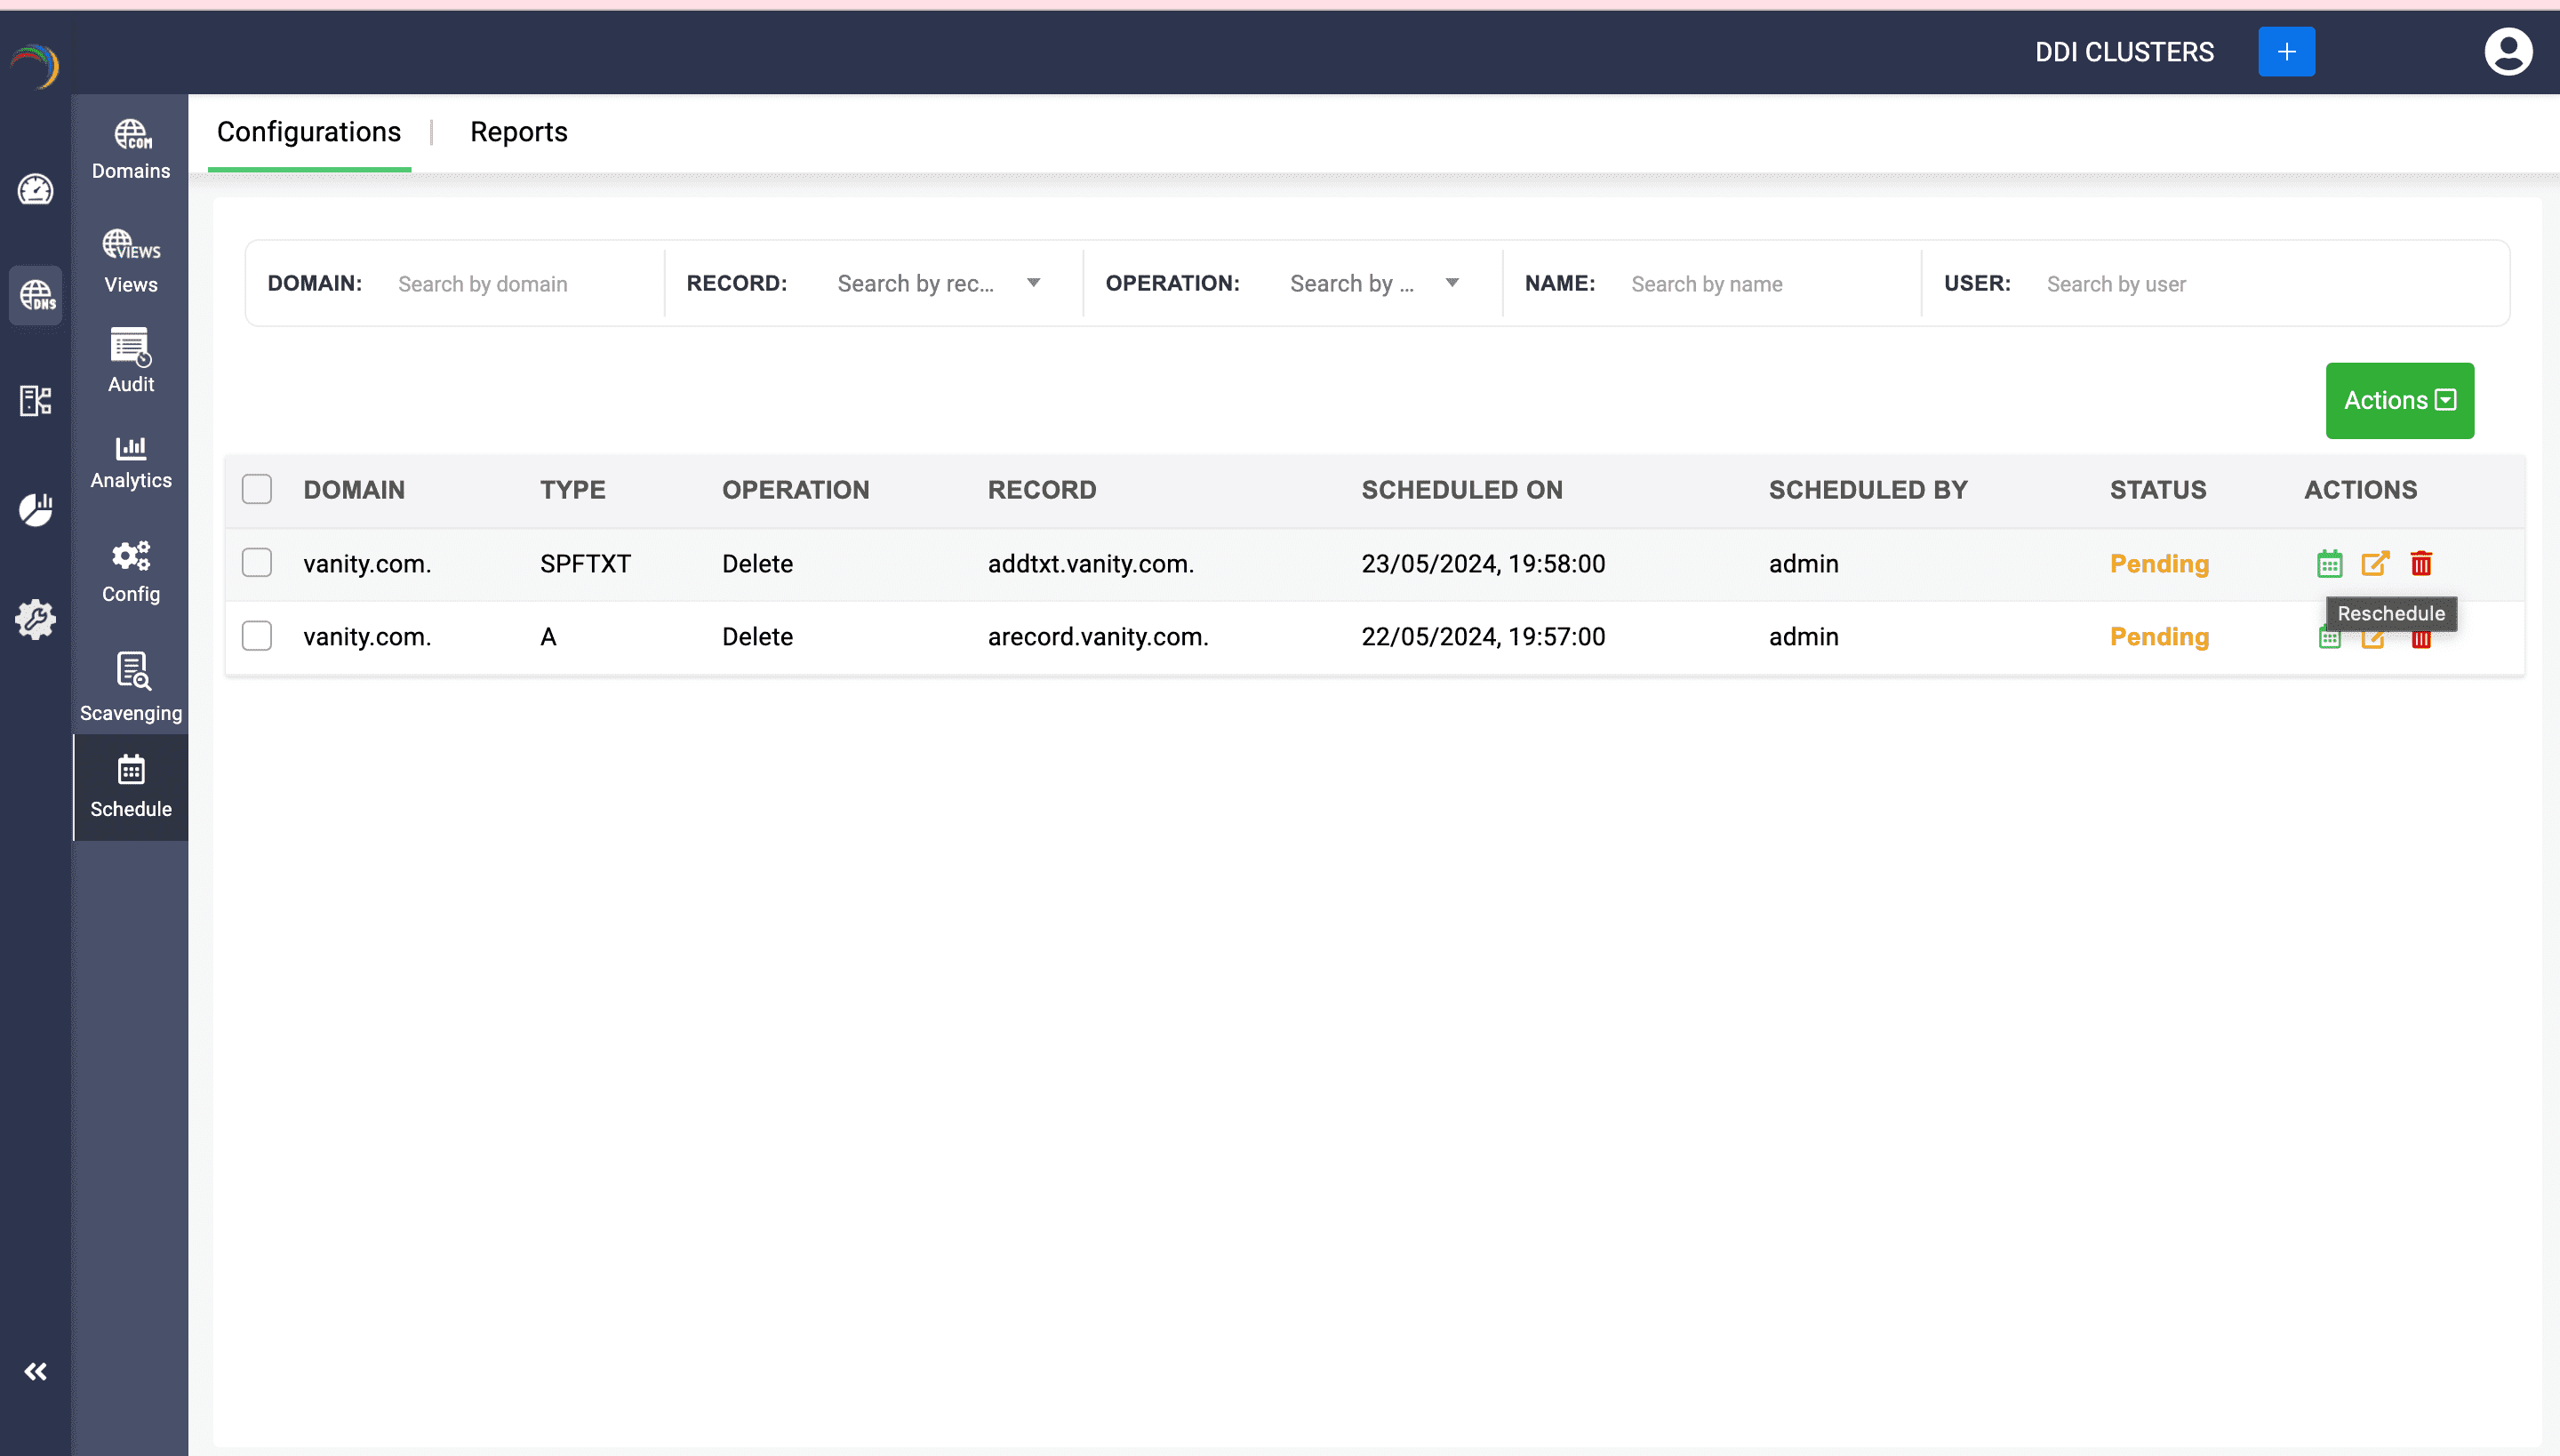Click the orange edit icon for addtxt.vanity.com.
2560x1456 pixels.
click(2375, 564)
